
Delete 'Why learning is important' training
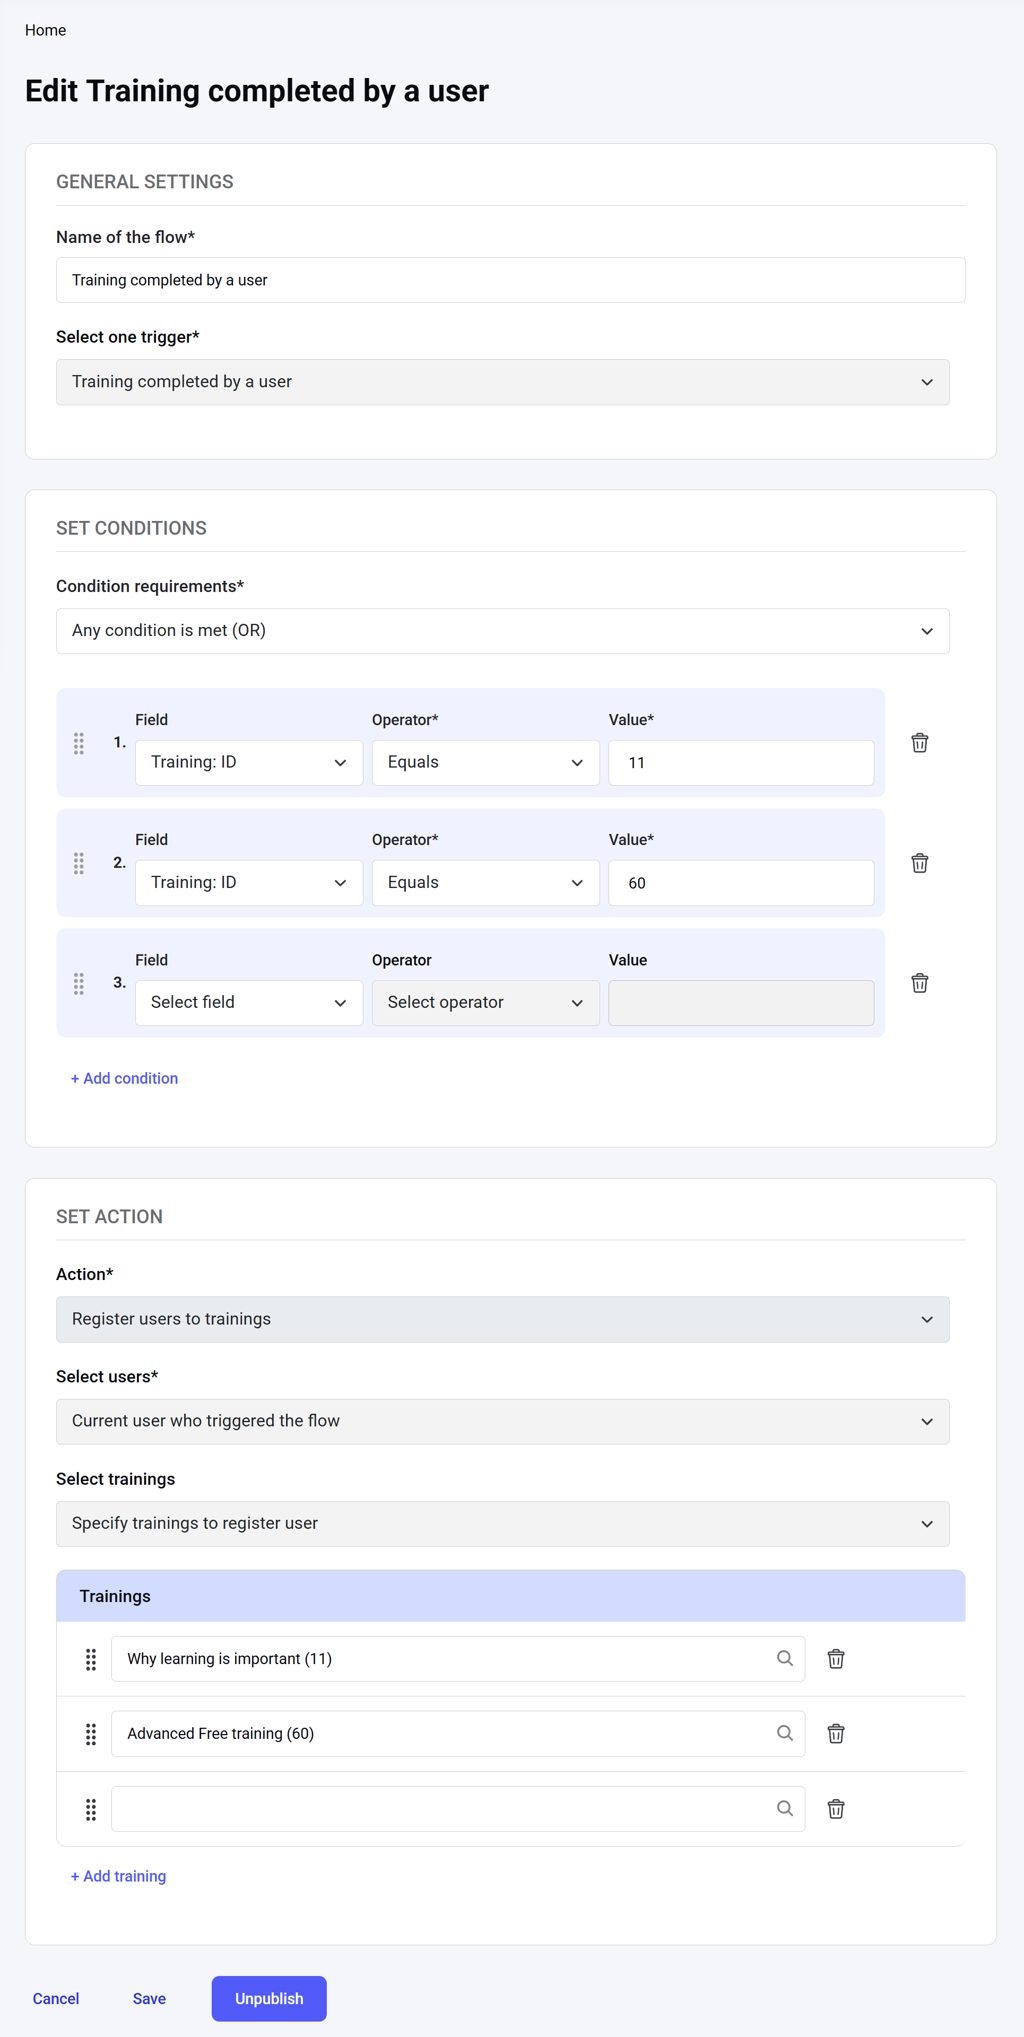836,1659
